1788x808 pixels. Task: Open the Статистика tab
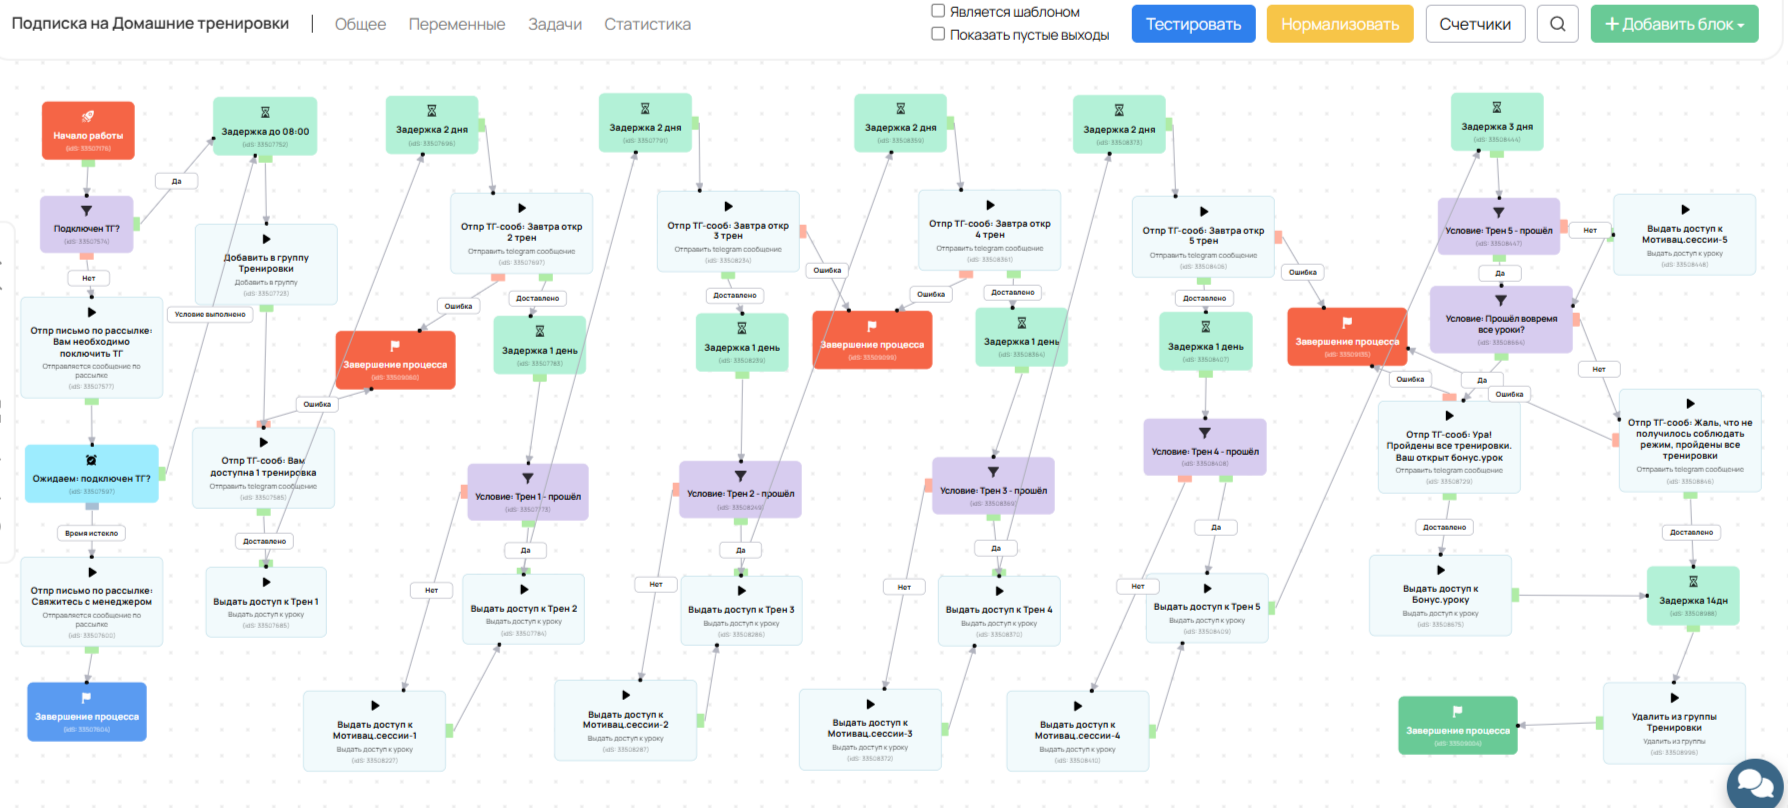point(647,24)
